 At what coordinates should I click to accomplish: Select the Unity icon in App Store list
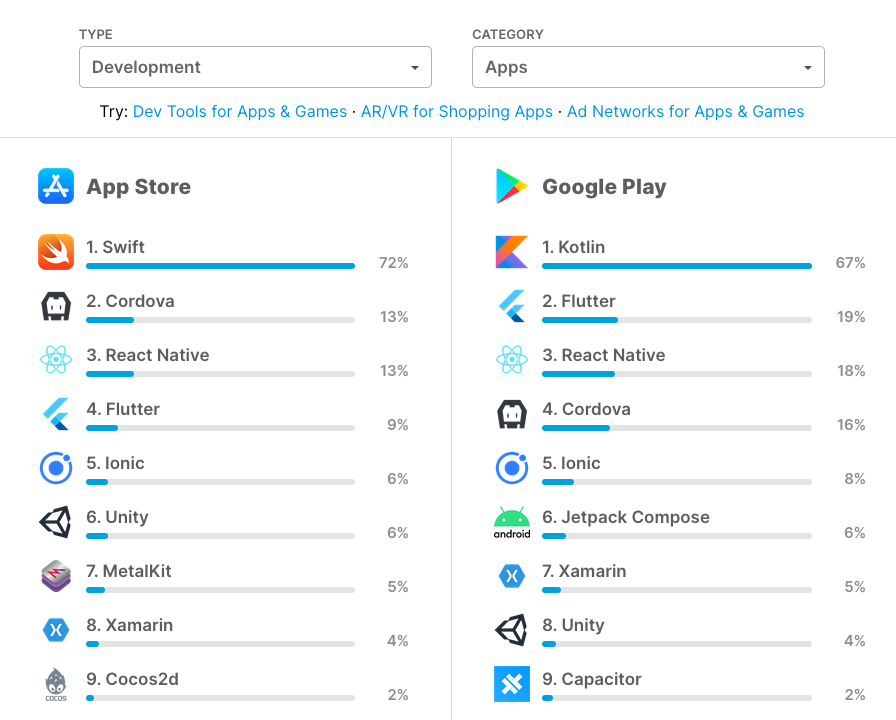pos(56,522)
